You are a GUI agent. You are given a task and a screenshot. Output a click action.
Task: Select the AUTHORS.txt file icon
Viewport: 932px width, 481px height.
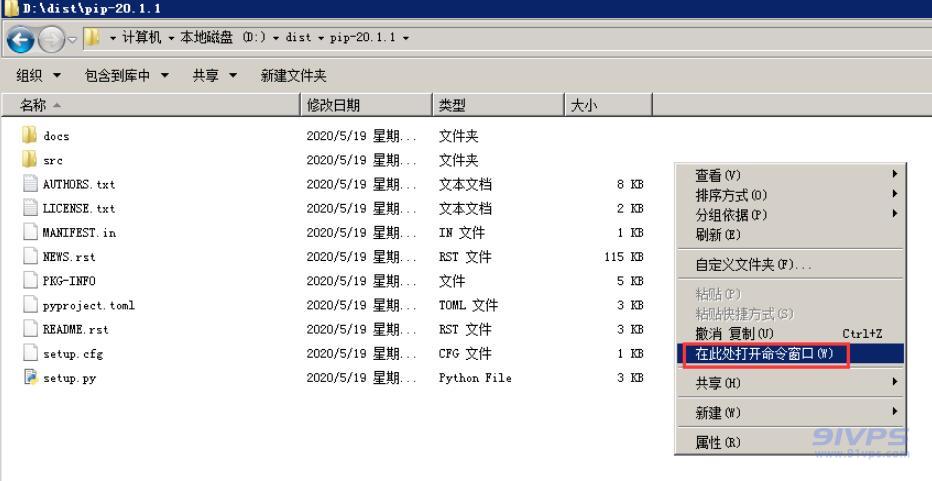(x=30, y=183)
